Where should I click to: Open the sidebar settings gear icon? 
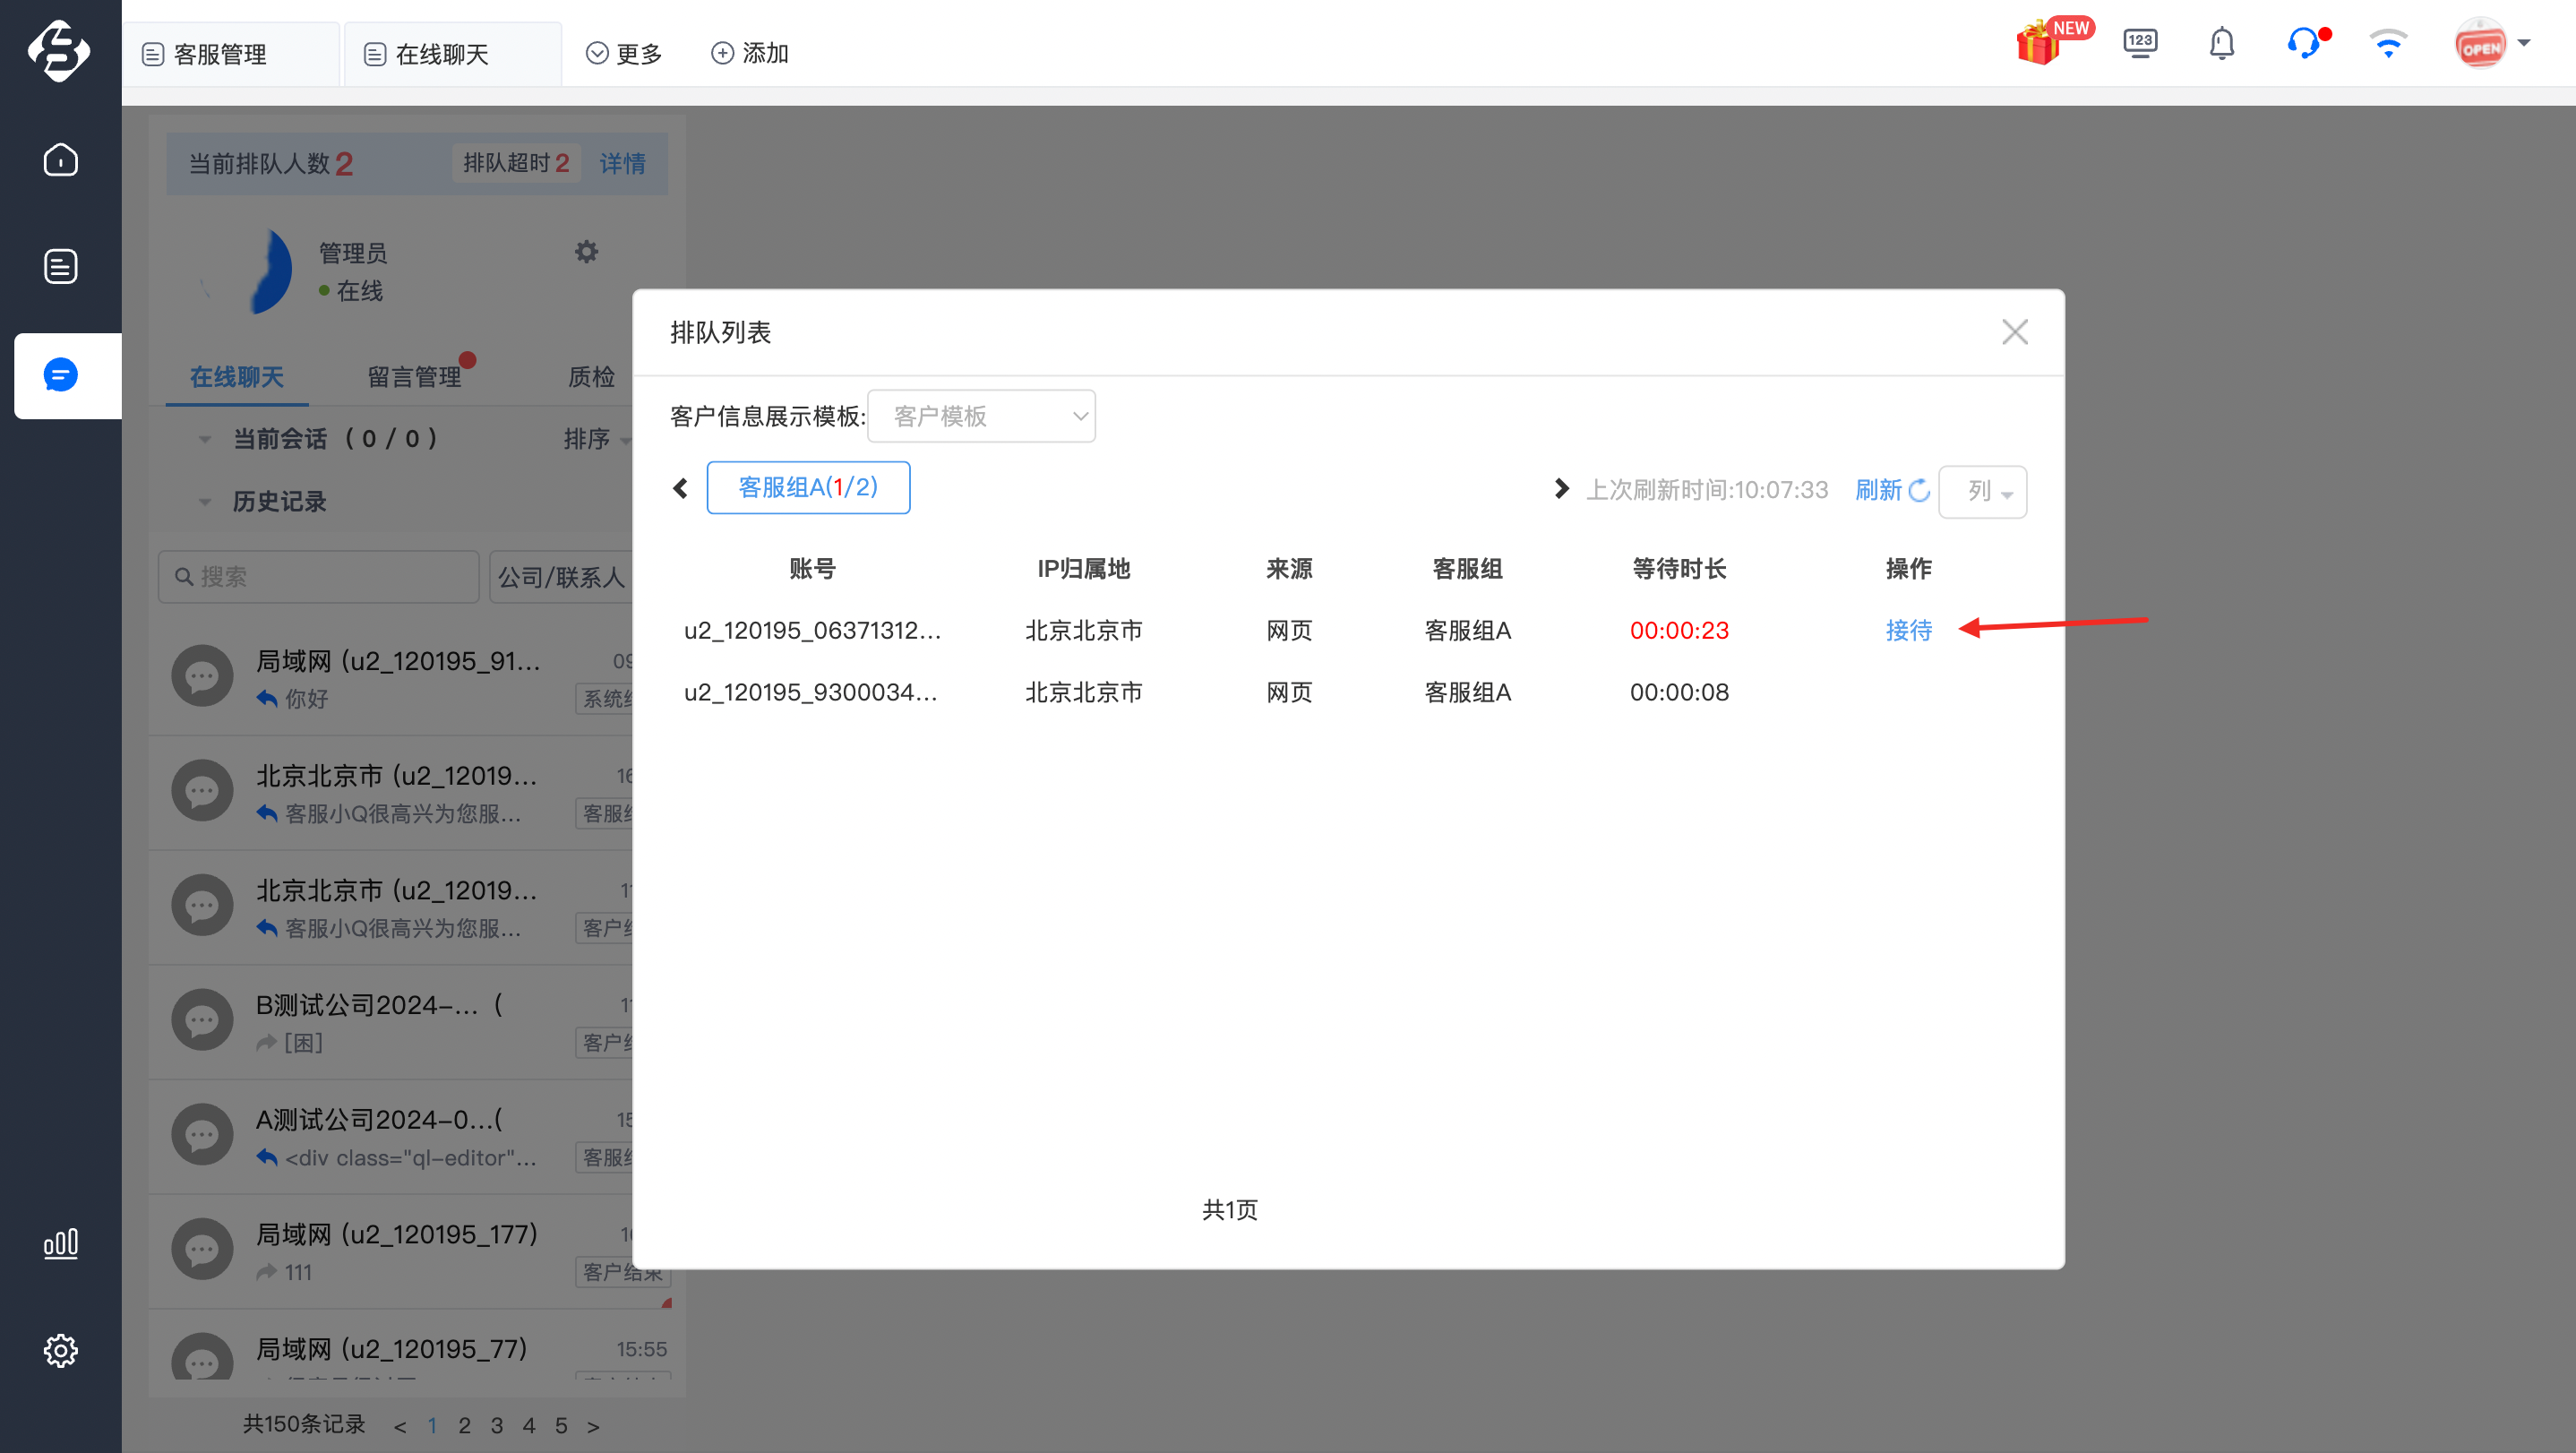tap(61, 1351)
